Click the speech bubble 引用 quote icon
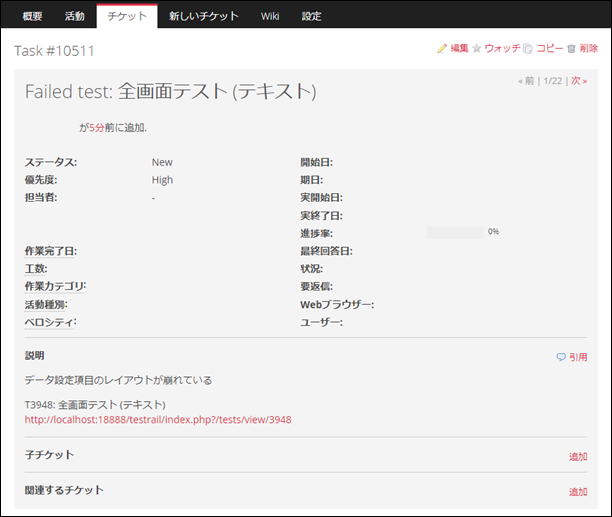This screenshot has width=612, height=517. (x=561, y=357)
